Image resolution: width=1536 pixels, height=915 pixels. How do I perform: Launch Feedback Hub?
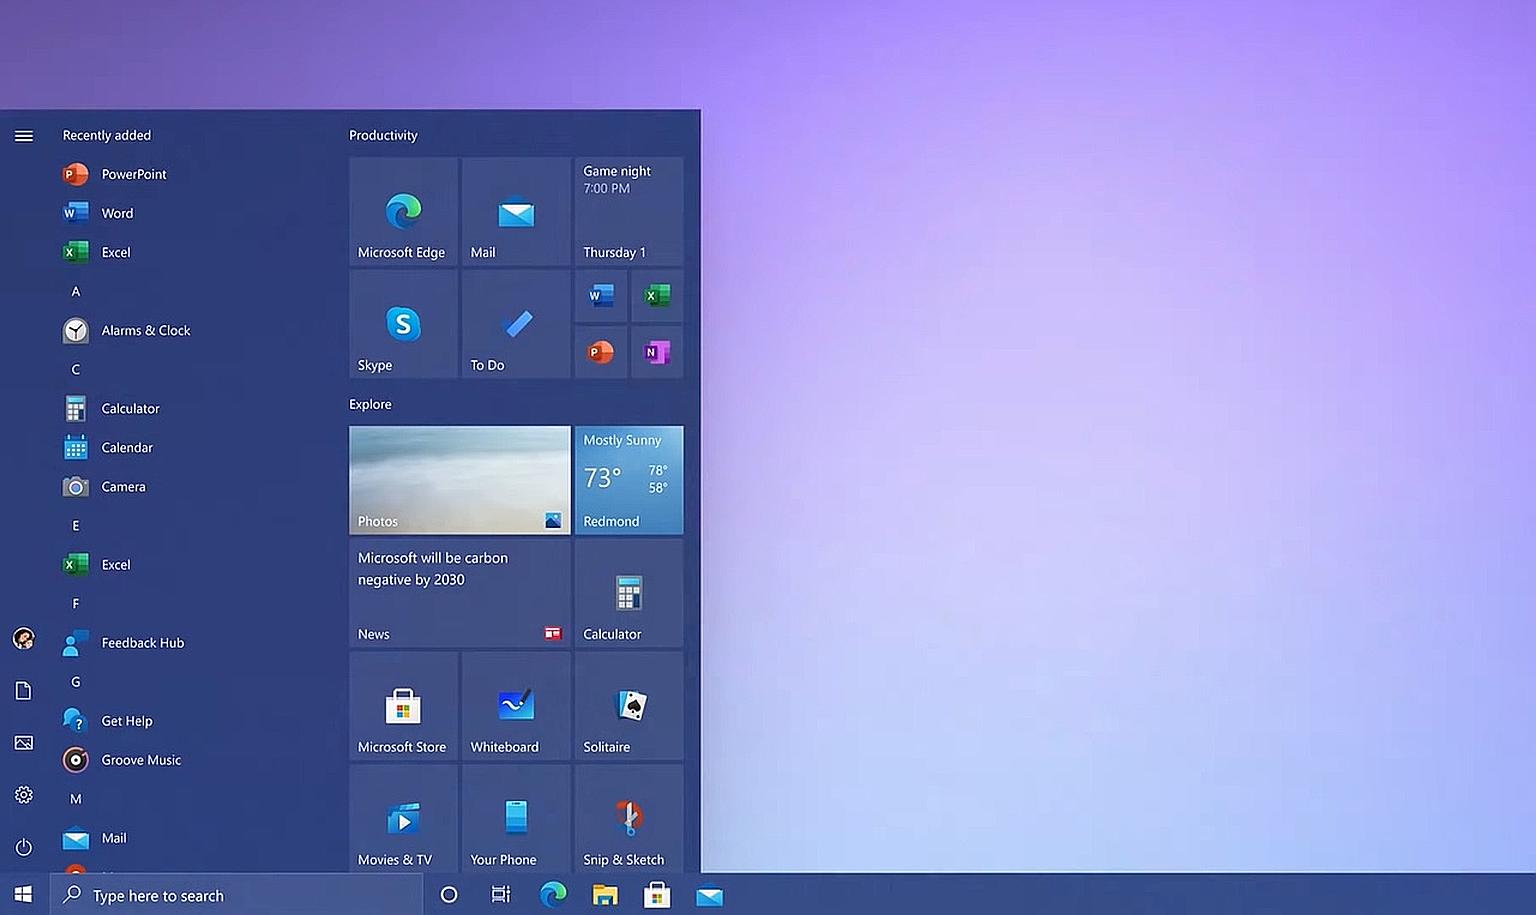click(142, 643)
